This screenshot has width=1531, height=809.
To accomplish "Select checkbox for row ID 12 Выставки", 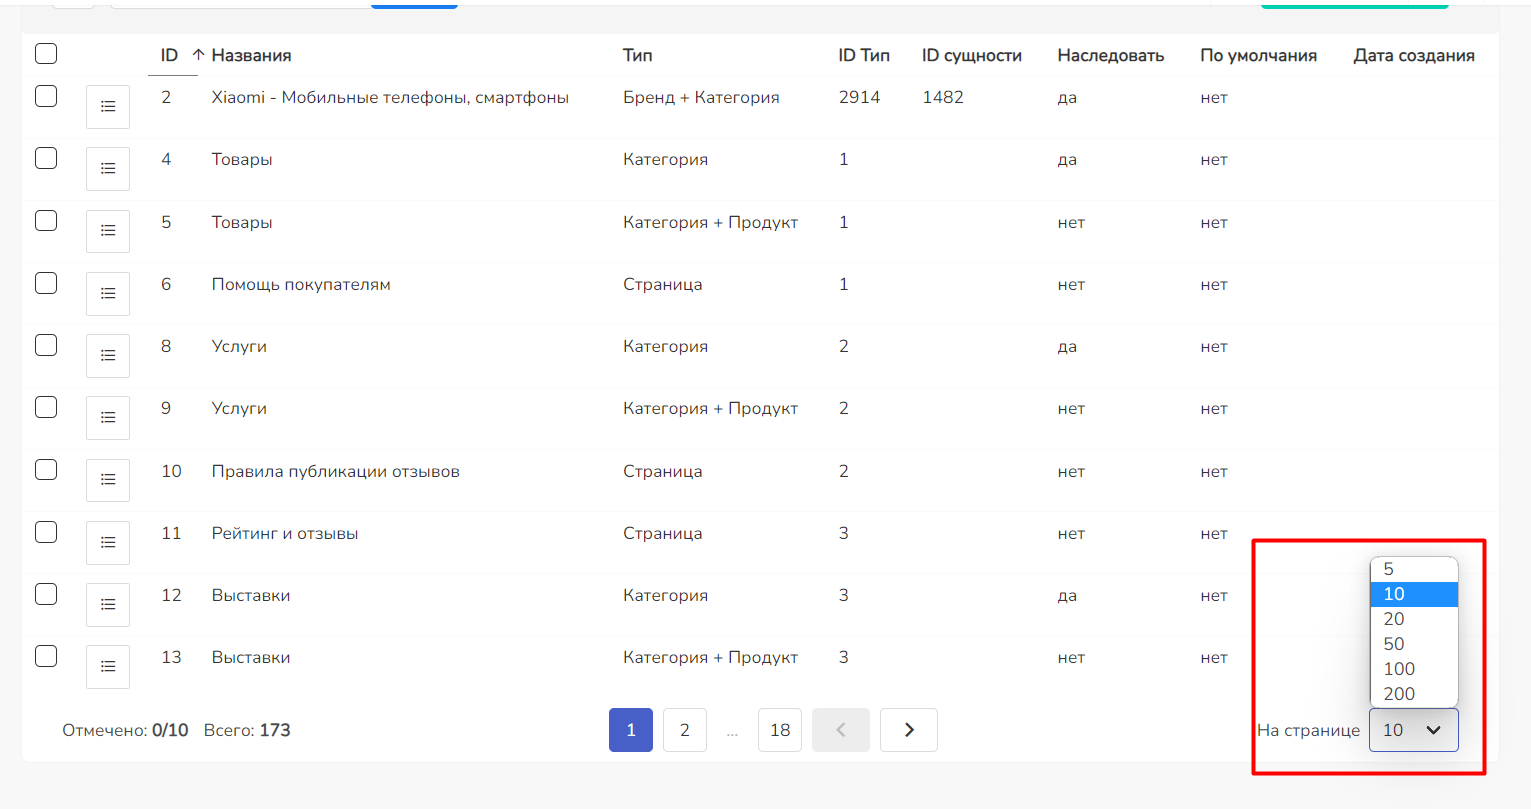I will [x=46, y=594].
